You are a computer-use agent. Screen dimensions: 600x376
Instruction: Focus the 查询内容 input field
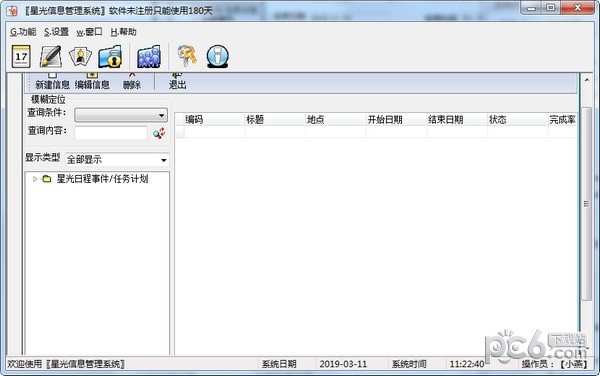[111, 133]
